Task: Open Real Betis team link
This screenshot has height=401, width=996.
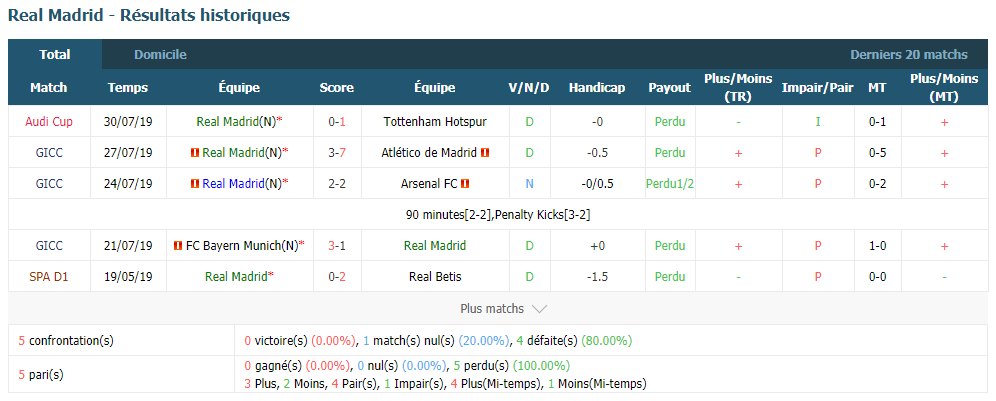Action: (x=435, y=276)
